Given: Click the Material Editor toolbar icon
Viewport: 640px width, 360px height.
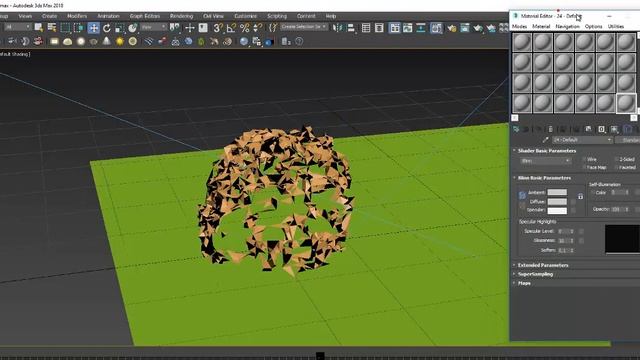Looking at the screenshot, I should (436, 28).
